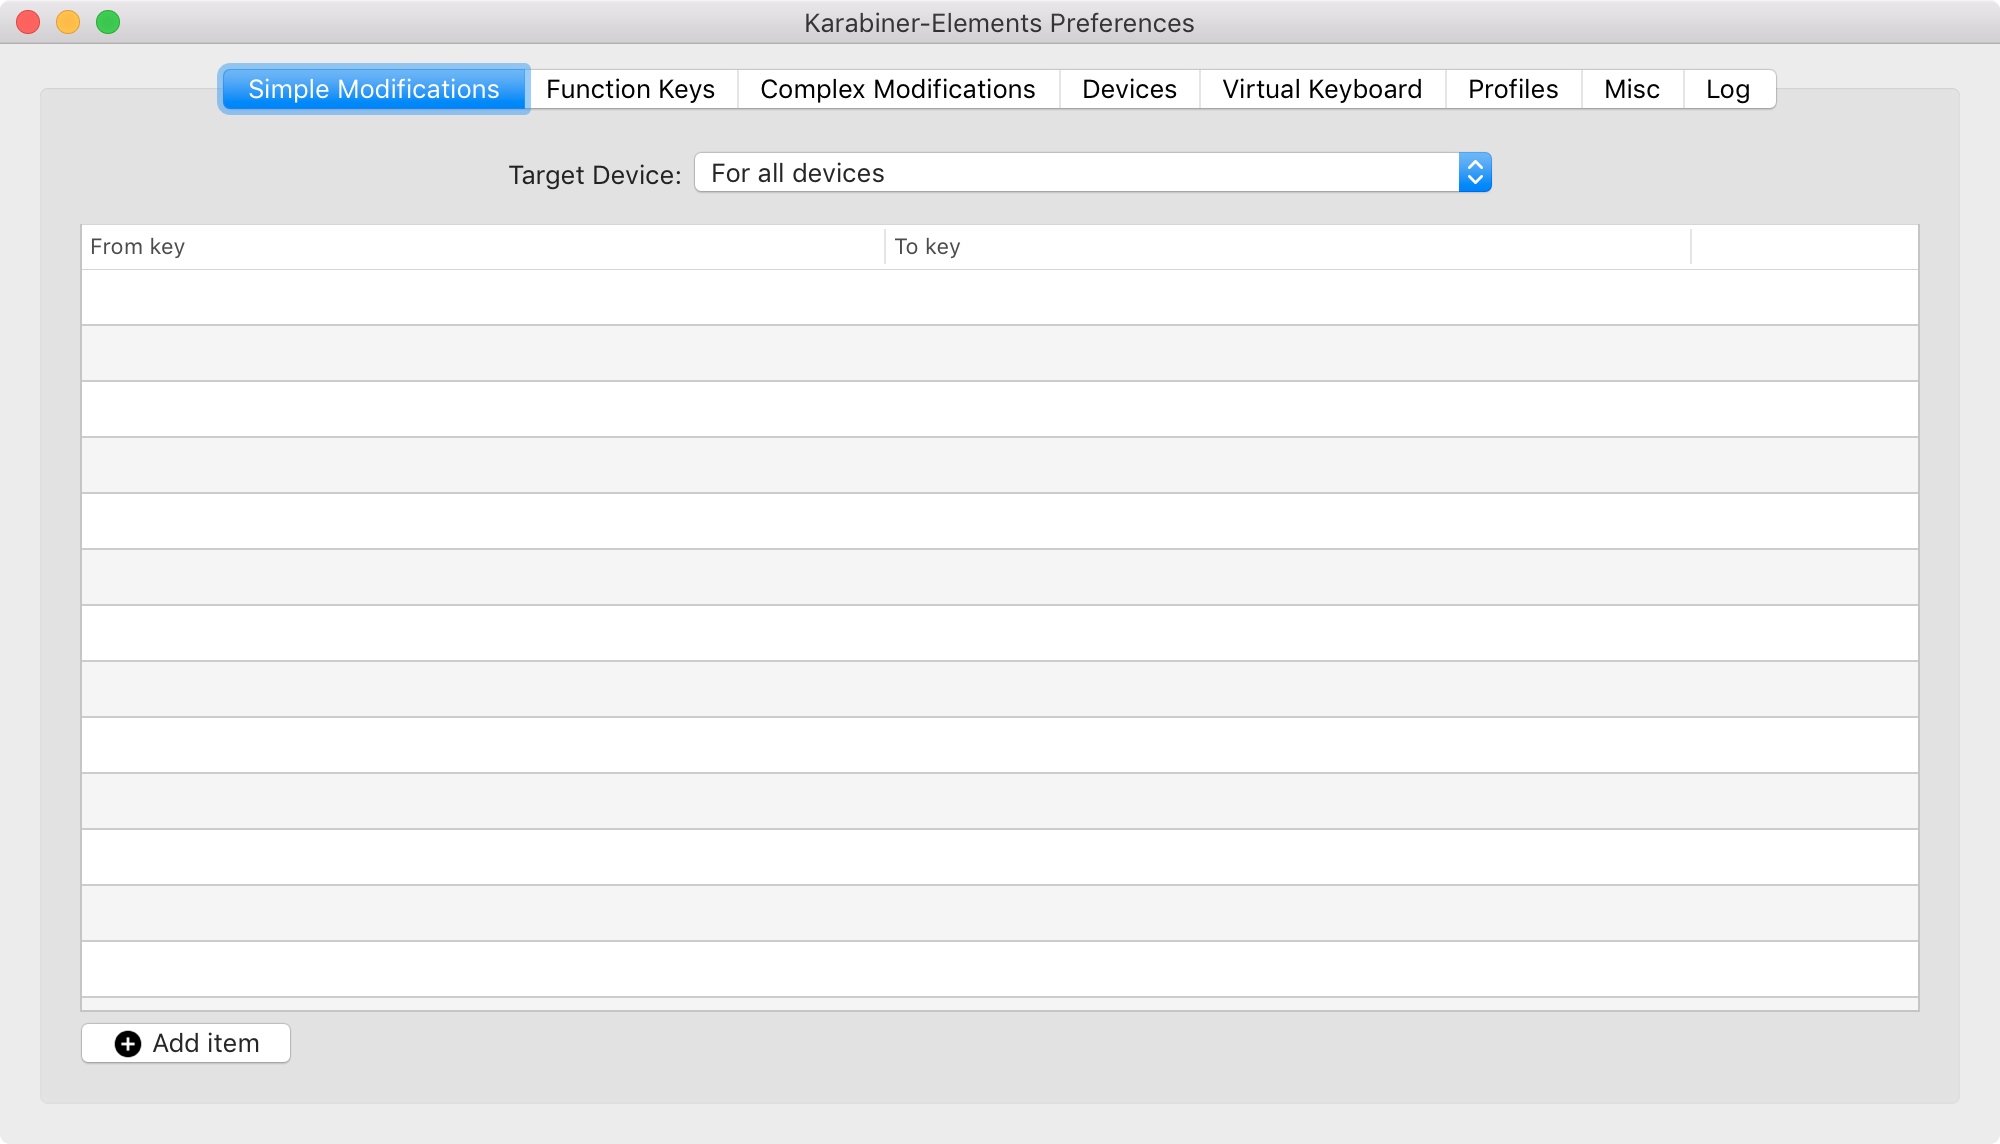Click the green zoom window button
The height and width of the screenshot is (1144, 2000).
[108, 22]
